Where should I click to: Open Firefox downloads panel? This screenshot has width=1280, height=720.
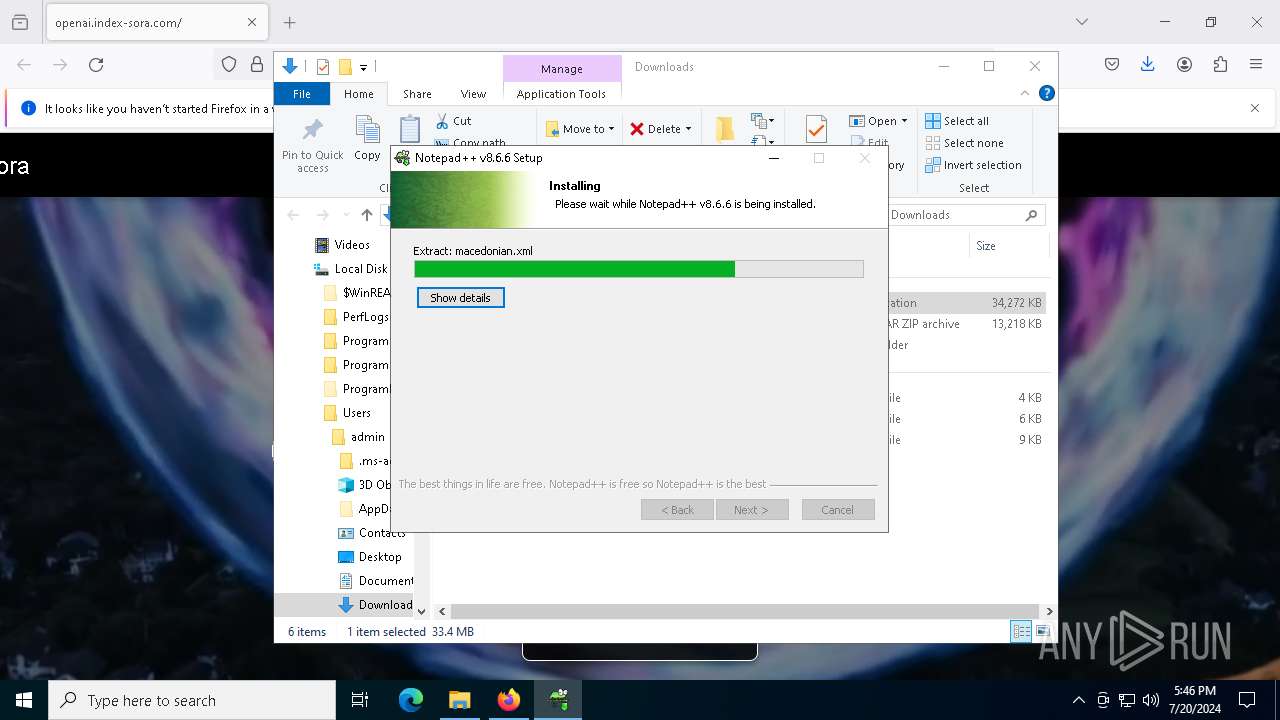coord(1148,65)
